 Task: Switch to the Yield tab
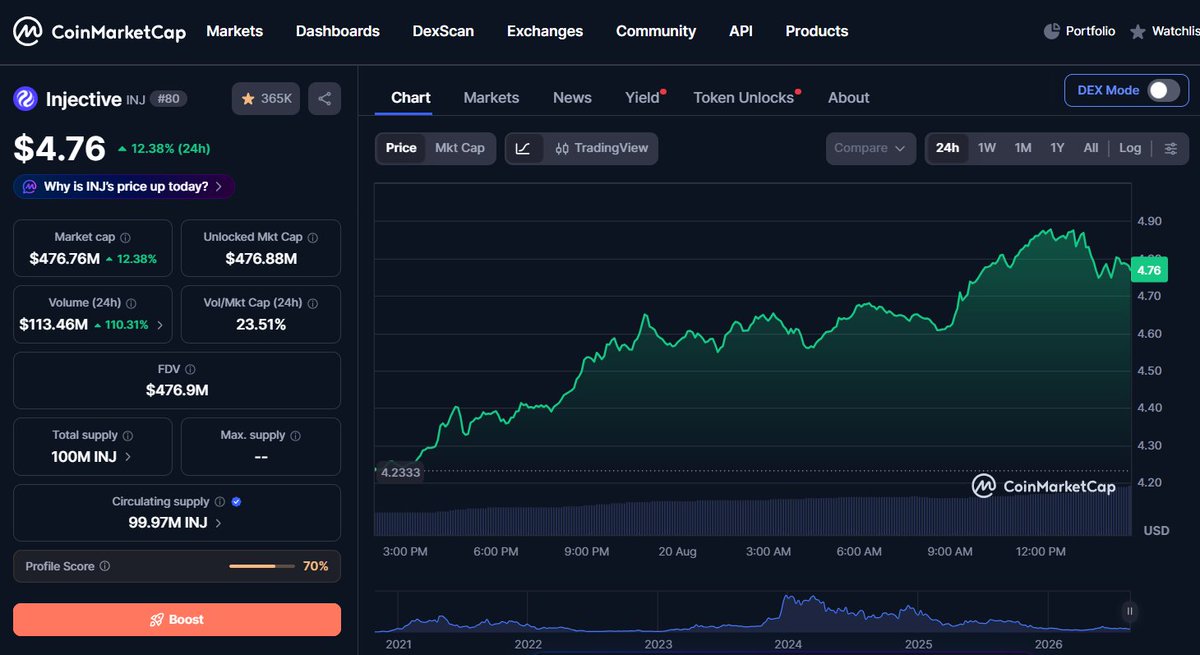tap(643, 97)
